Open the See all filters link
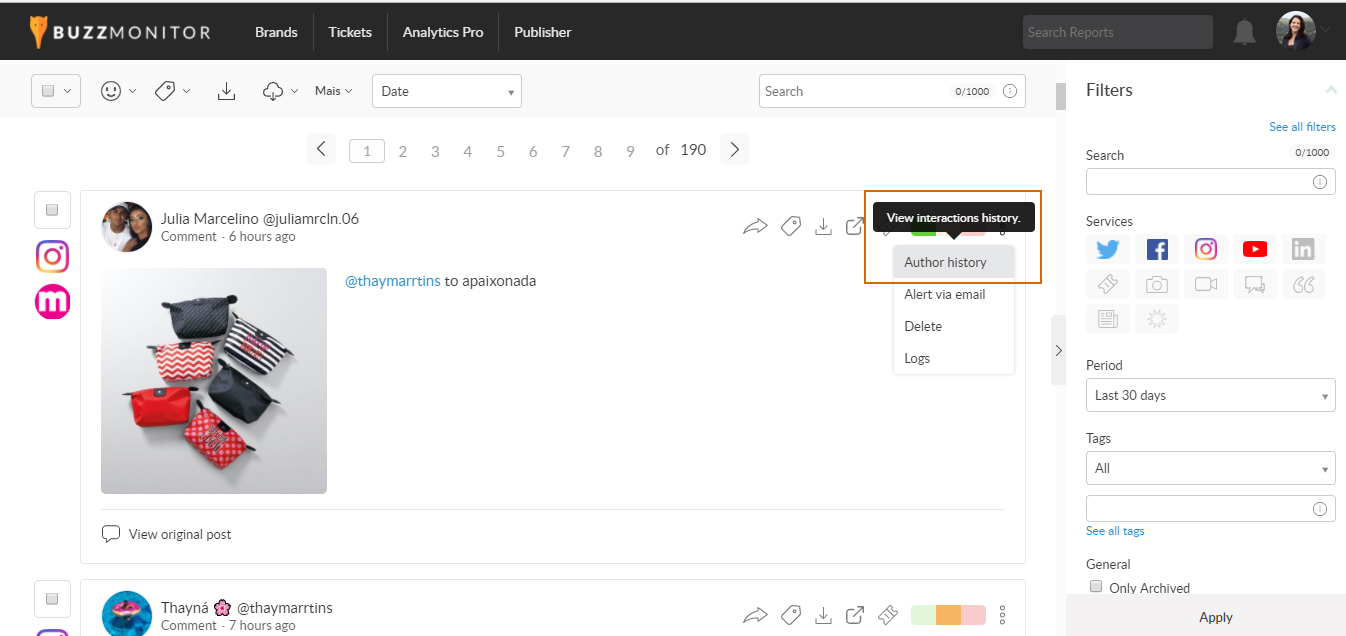The width and height of the screenshot is (1346, 636). 1302,127
